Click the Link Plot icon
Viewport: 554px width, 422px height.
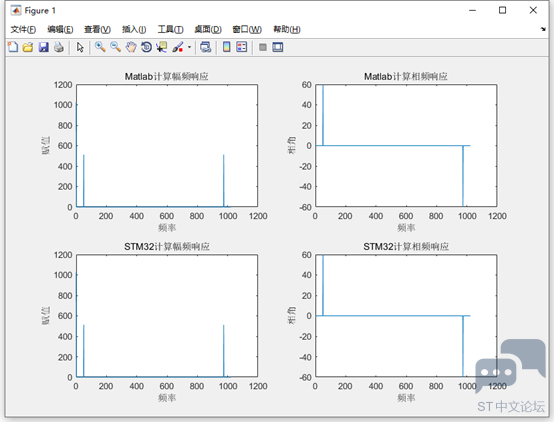pyautogui.click(x=205, y=47)
